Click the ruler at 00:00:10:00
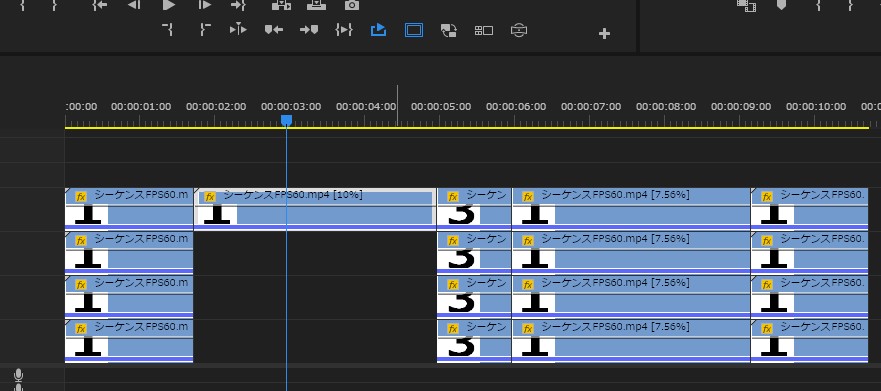 pos(816,106)
